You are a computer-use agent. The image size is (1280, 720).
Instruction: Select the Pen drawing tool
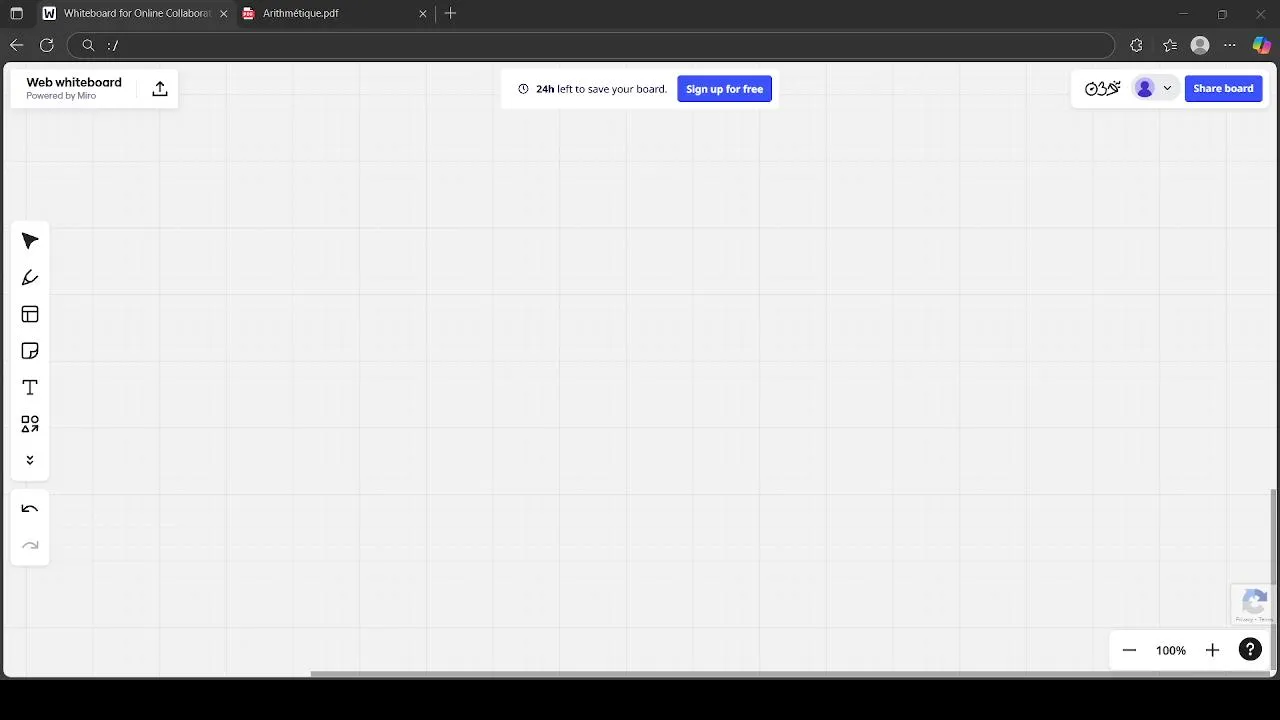pos(30,278)
